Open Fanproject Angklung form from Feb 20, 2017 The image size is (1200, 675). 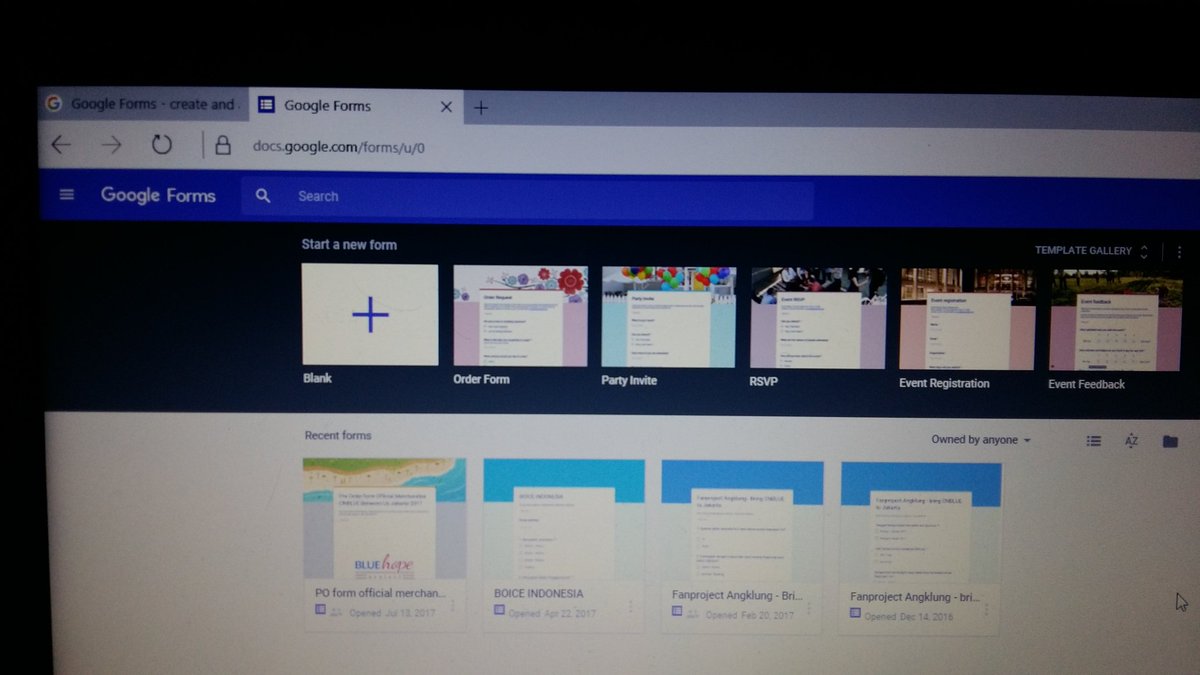click(x=742, y=522)
